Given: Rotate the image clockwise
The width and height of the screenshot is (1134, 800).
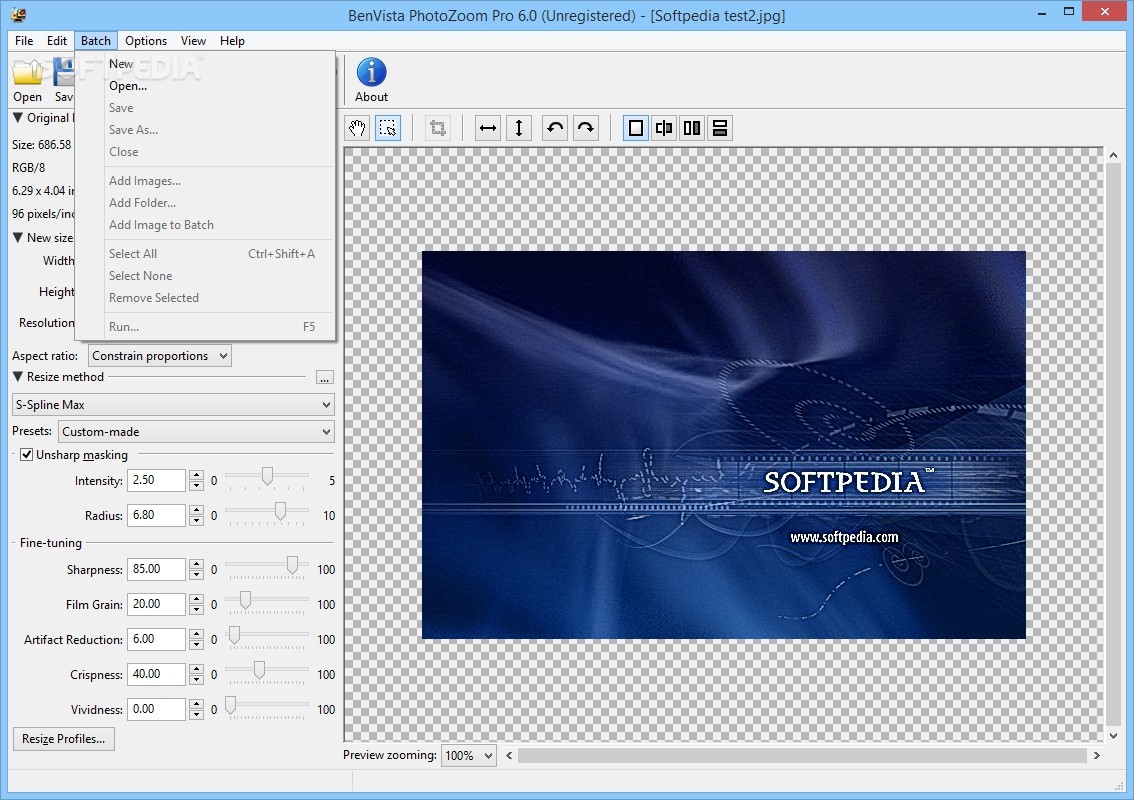Looking at the screenshot, I should [586, 128].
